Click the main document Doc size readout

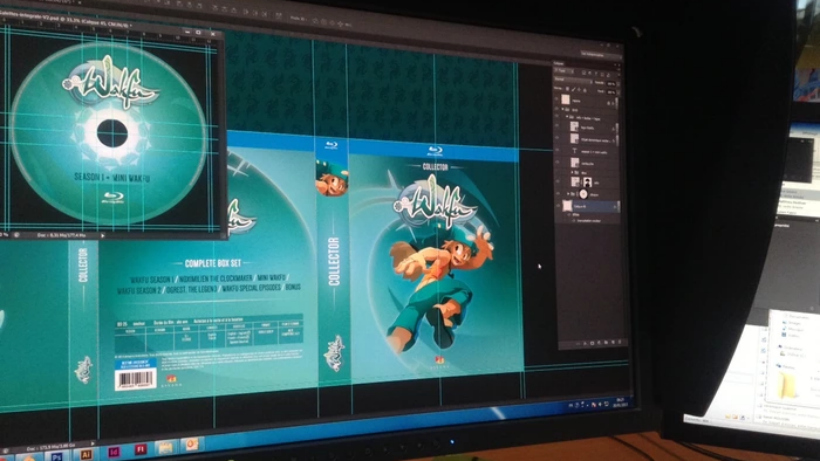pyautogui.click(x=52, y=446)
